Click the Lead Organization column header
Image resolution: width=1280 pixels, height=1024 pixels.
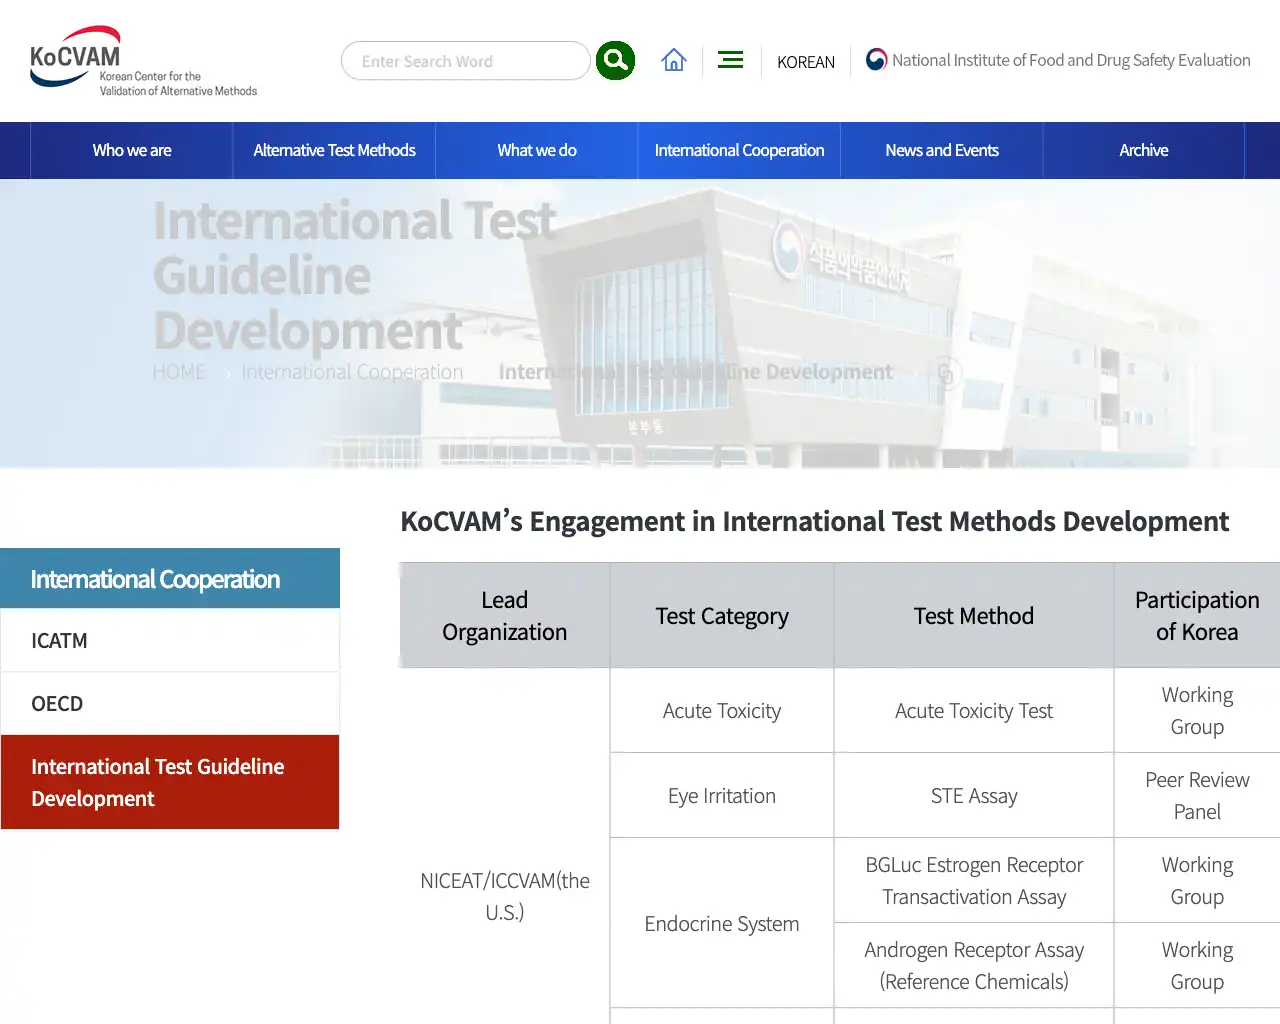pos(505,615)
